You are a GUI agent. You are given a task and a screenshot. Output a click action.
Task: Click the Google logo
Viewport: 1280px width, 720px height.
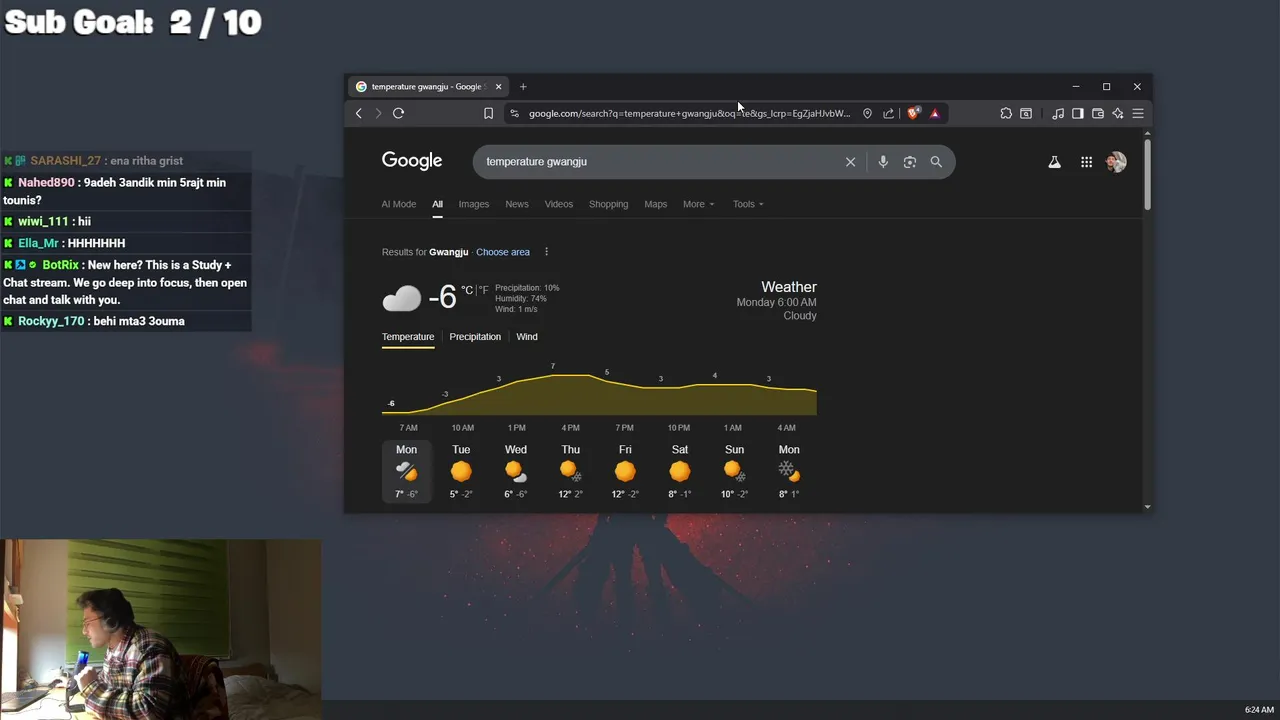(x=412, y=161)
